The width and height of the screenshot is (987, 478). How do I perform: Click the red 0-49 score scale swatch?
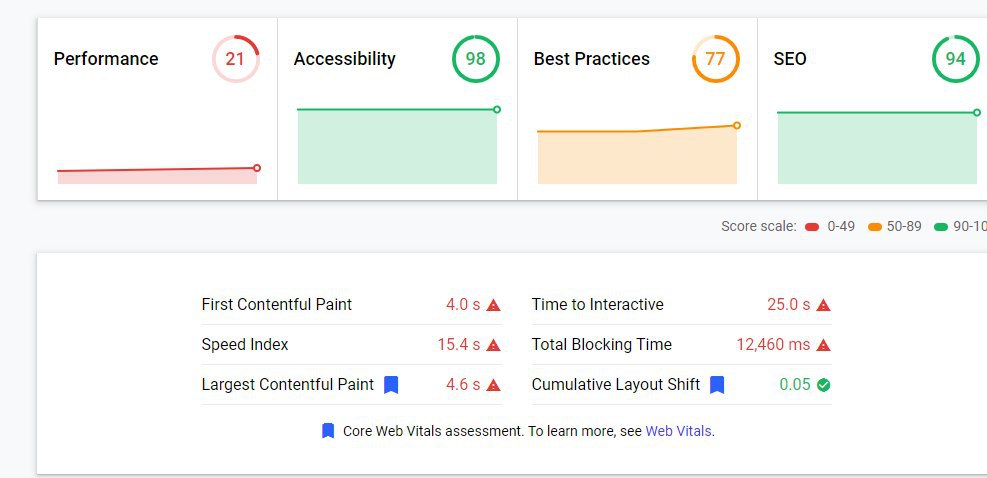pos(812,227)
